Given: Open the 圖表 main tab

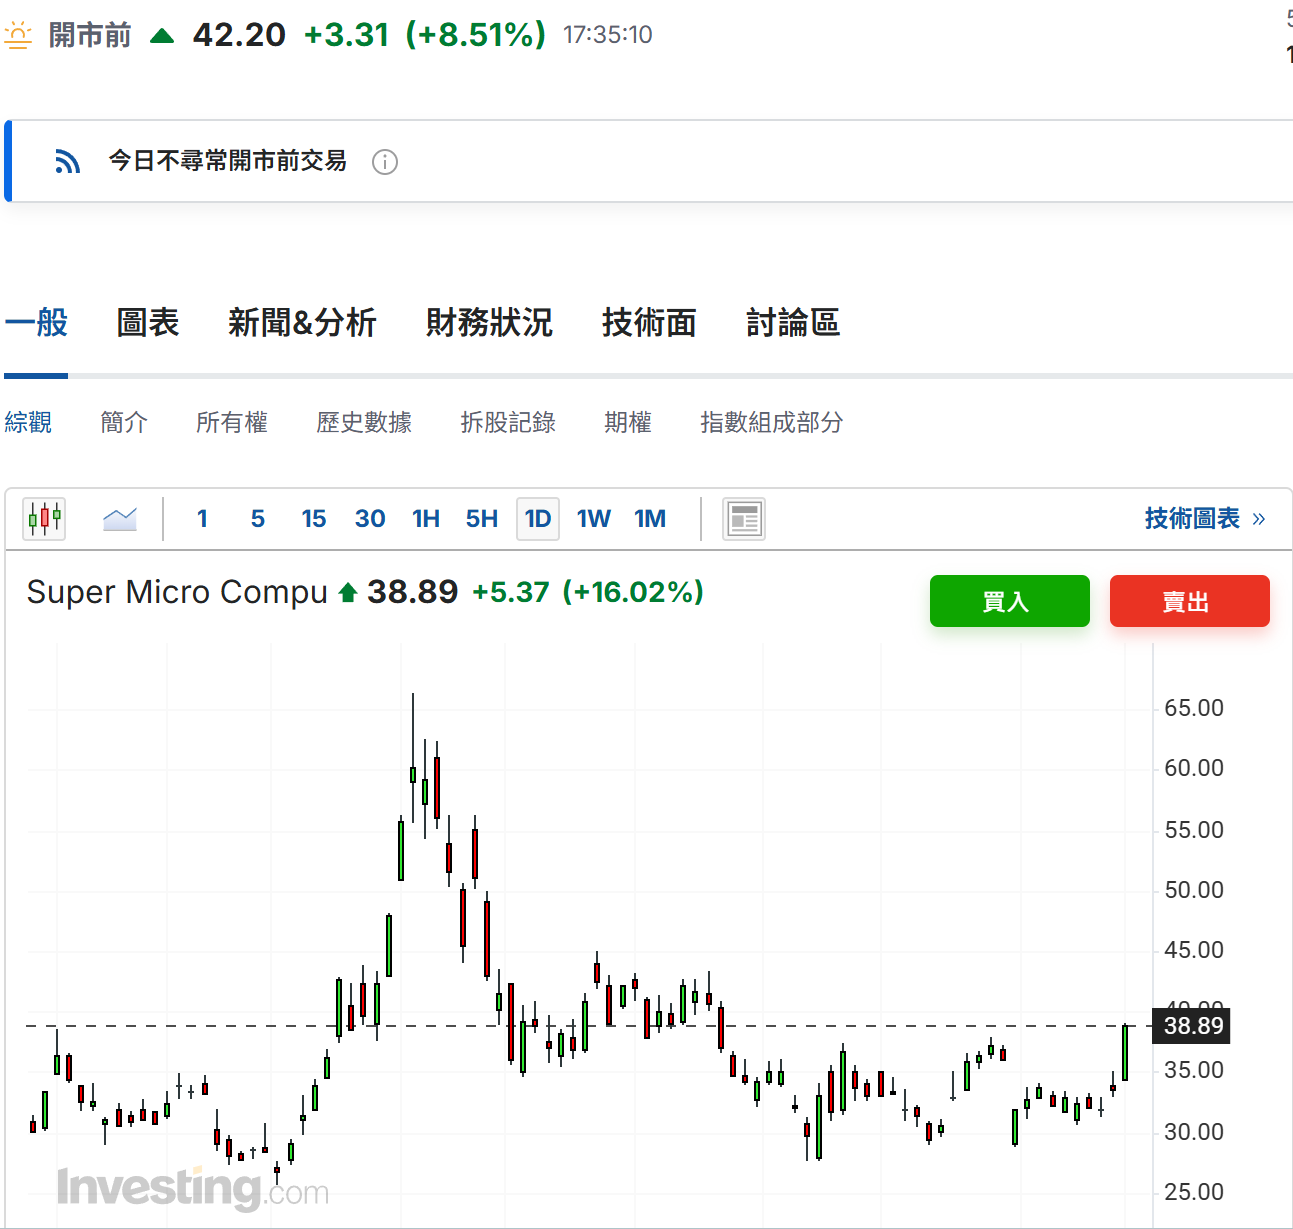Looking at the screenshot, I should [148, 323].
